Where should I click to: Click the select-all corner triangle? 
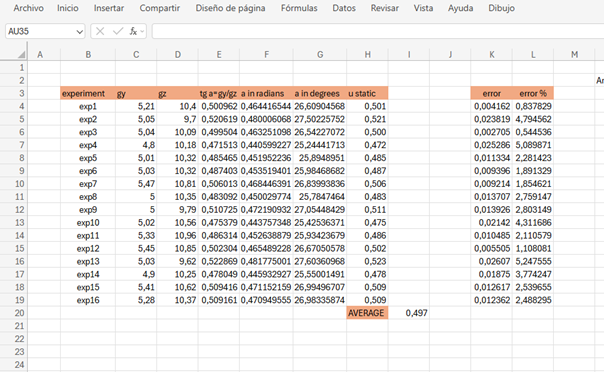(22, 55)
